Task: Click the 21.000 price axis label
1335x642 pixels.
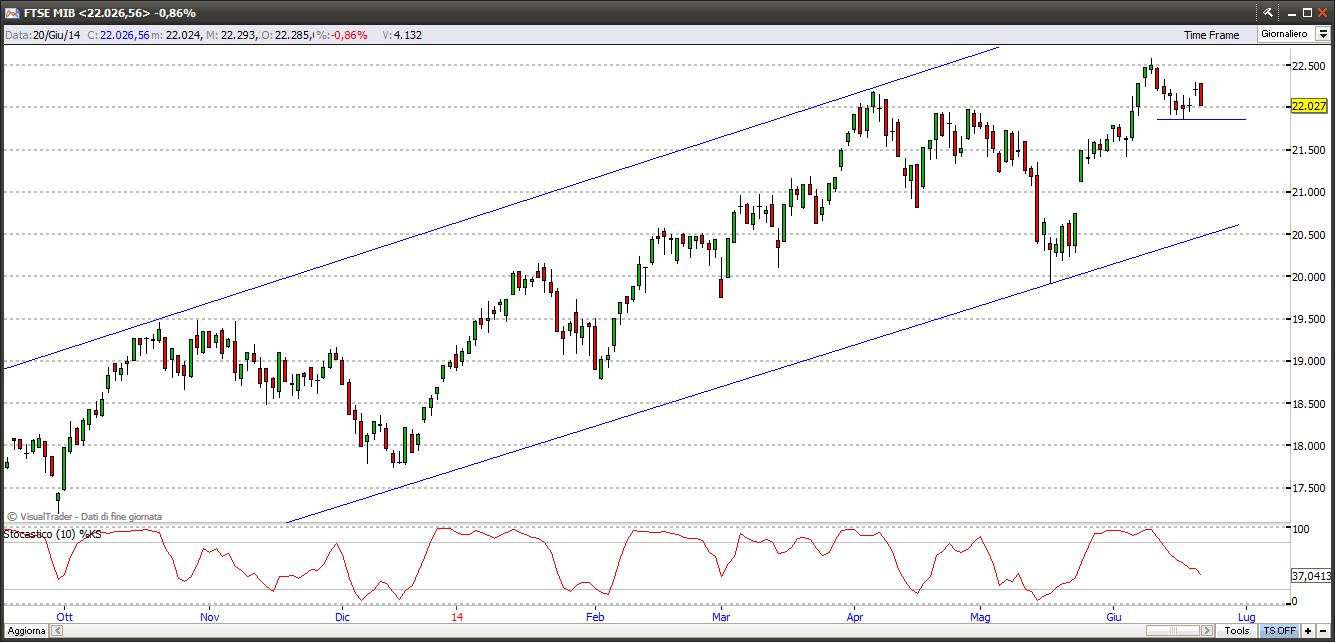Action: (1309, 192)
